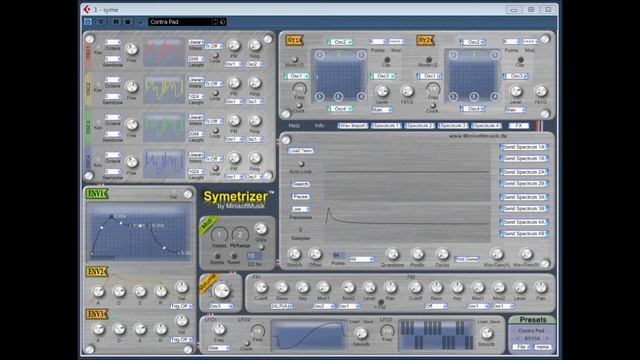The height and width of the screenshot is (360, 640).
Task: Open XY1 bottom Osc4 source dropdown
Action: click(340, 109)
